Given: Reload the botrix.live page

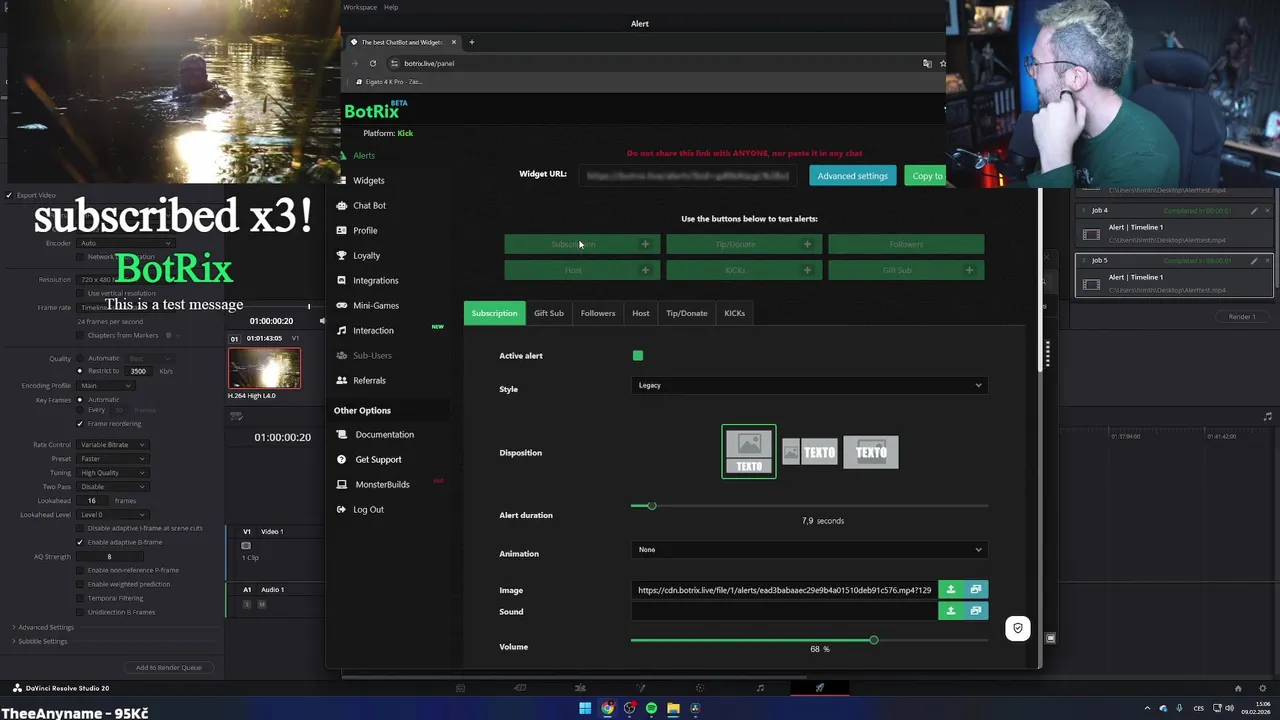Looking at the screenshot, I should click(373, 63).
